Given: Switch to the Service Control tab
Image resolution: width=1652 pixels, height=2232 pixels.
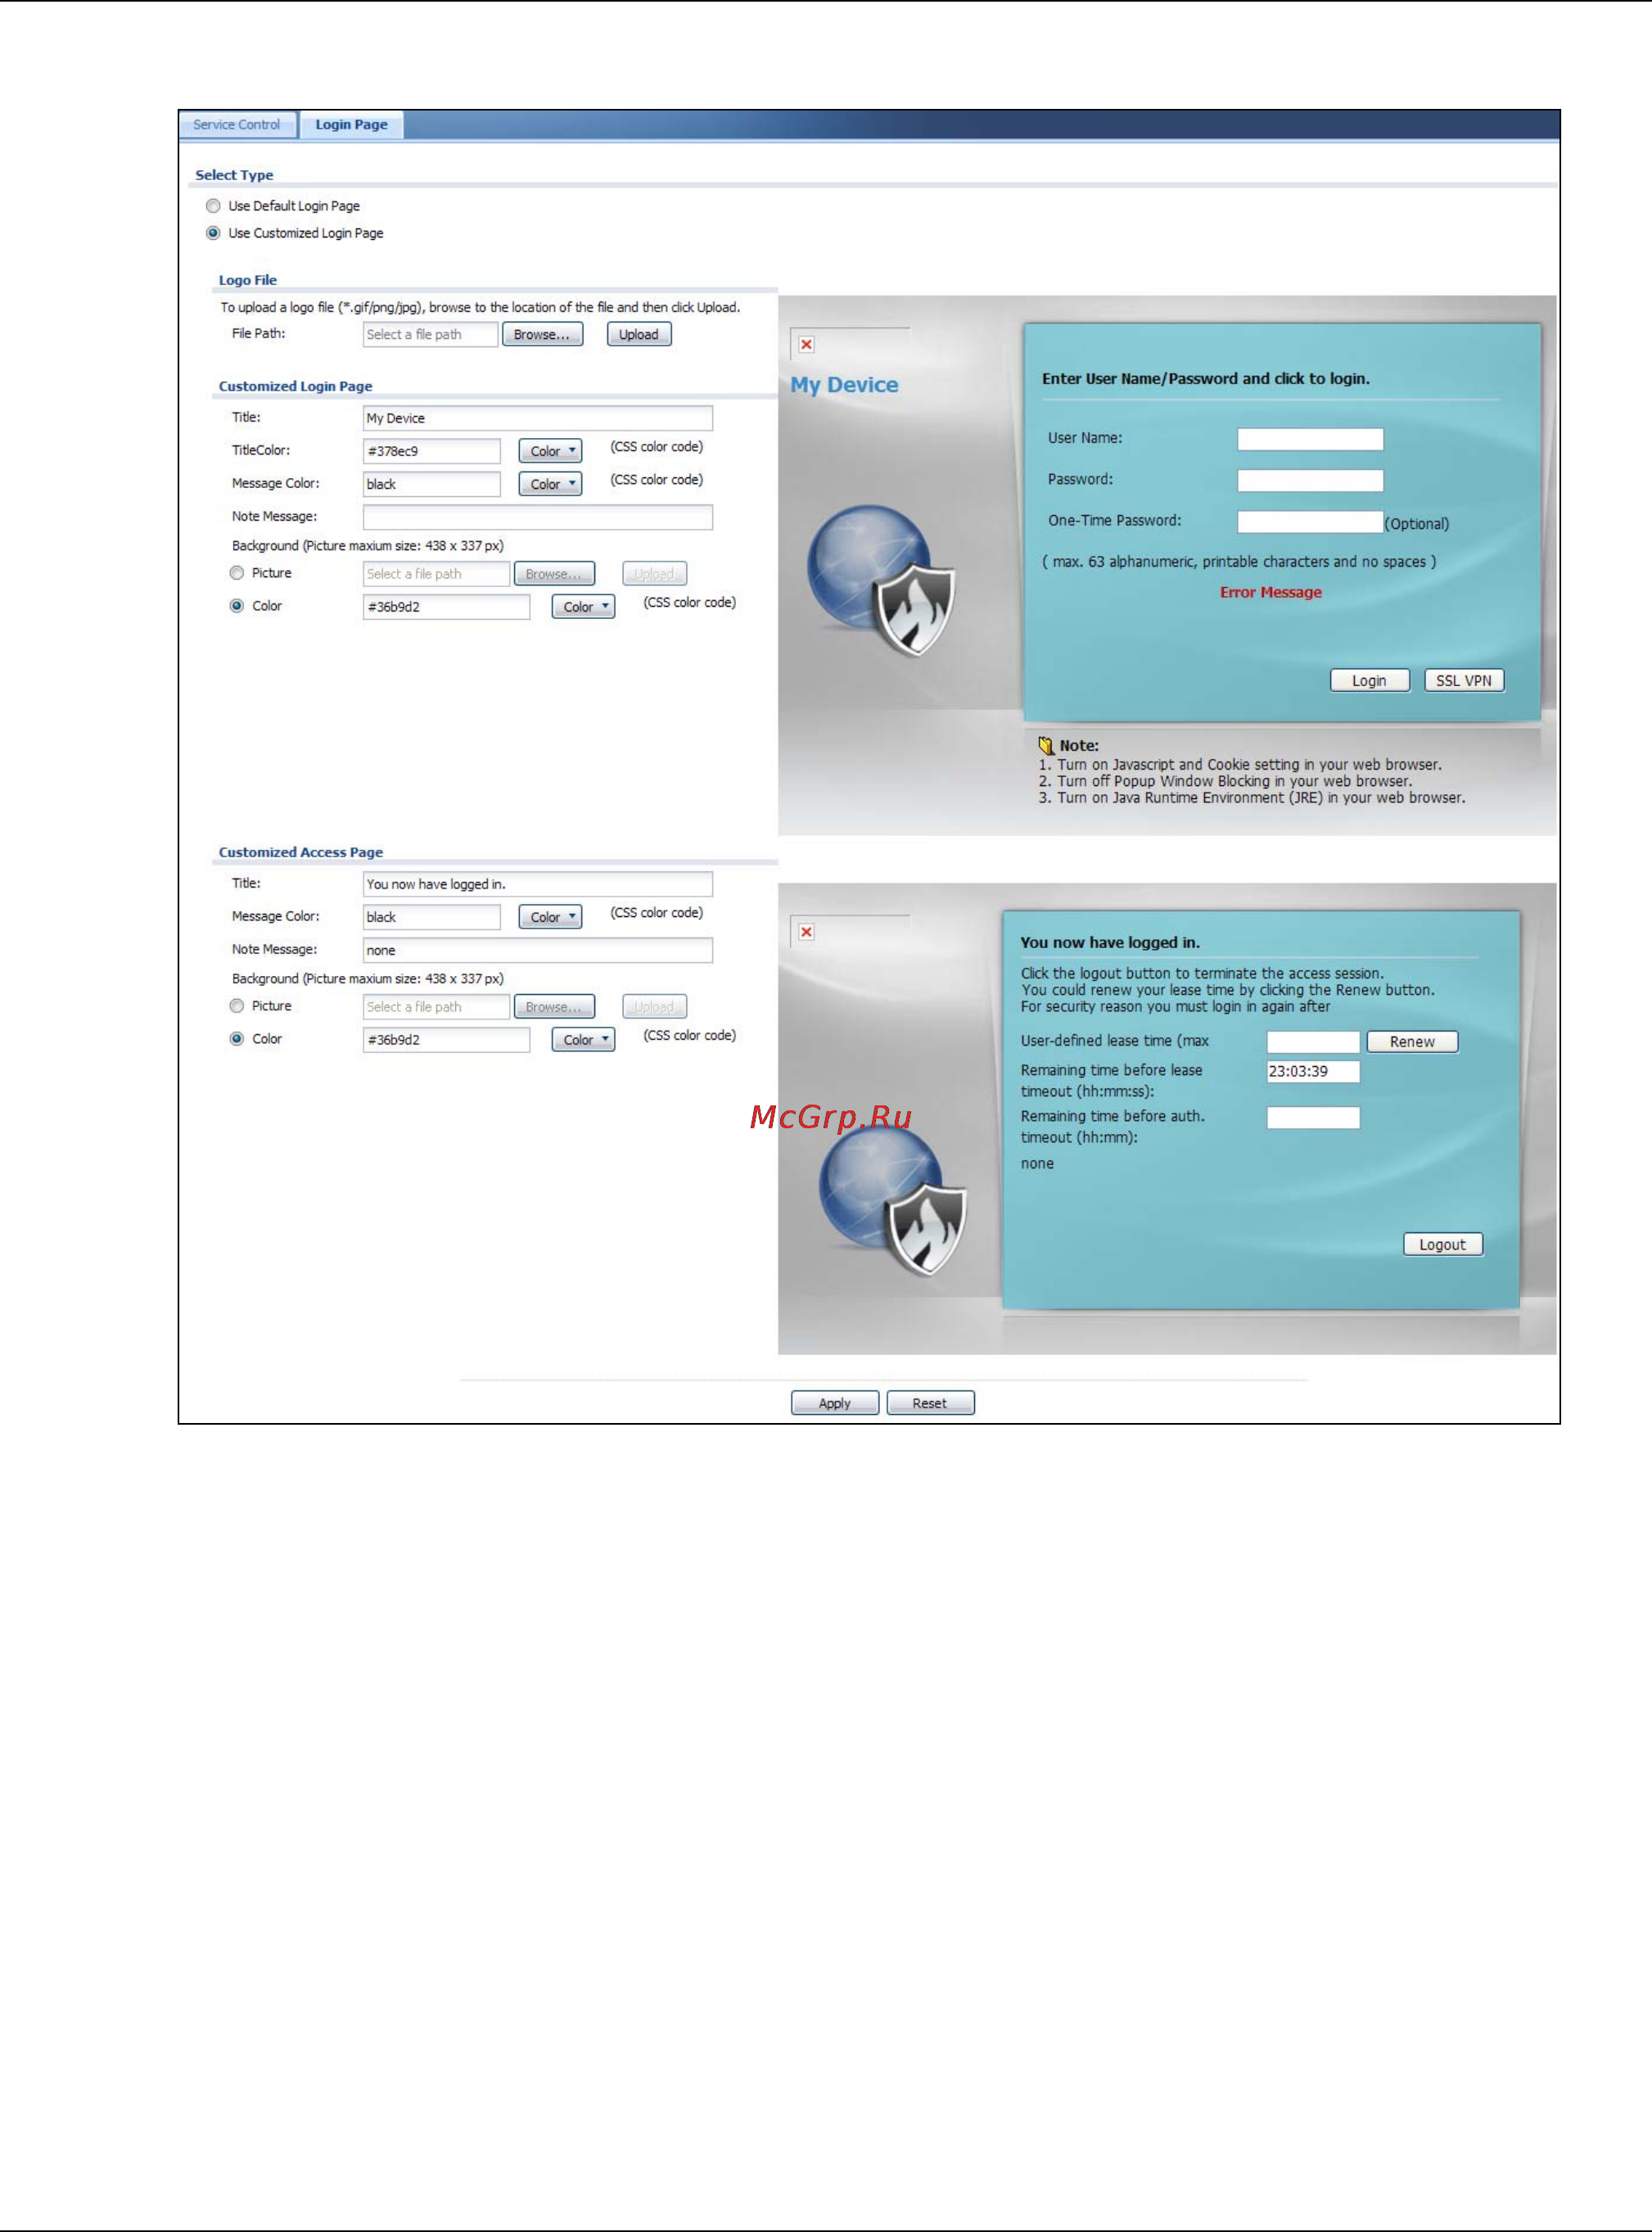Looking at the screenshot, I should (x=237, y=124).
